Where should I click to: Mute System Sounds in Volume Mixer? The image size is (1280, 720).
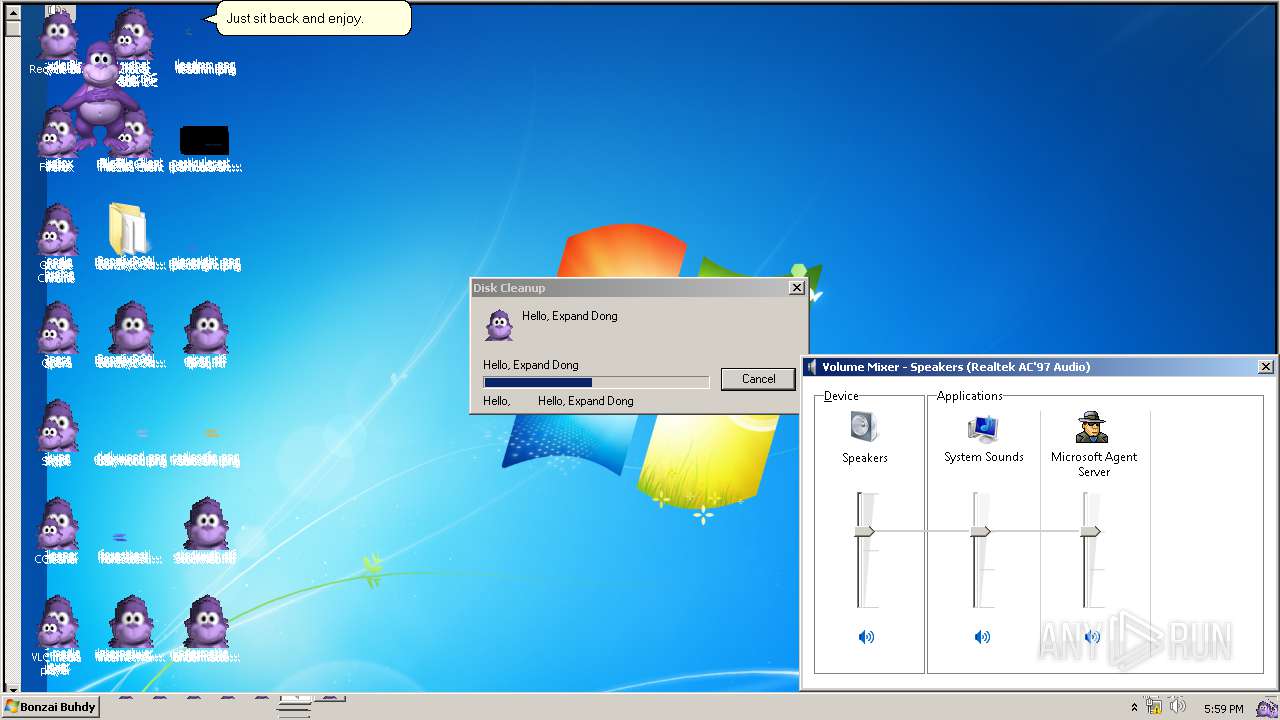point(982,637)
